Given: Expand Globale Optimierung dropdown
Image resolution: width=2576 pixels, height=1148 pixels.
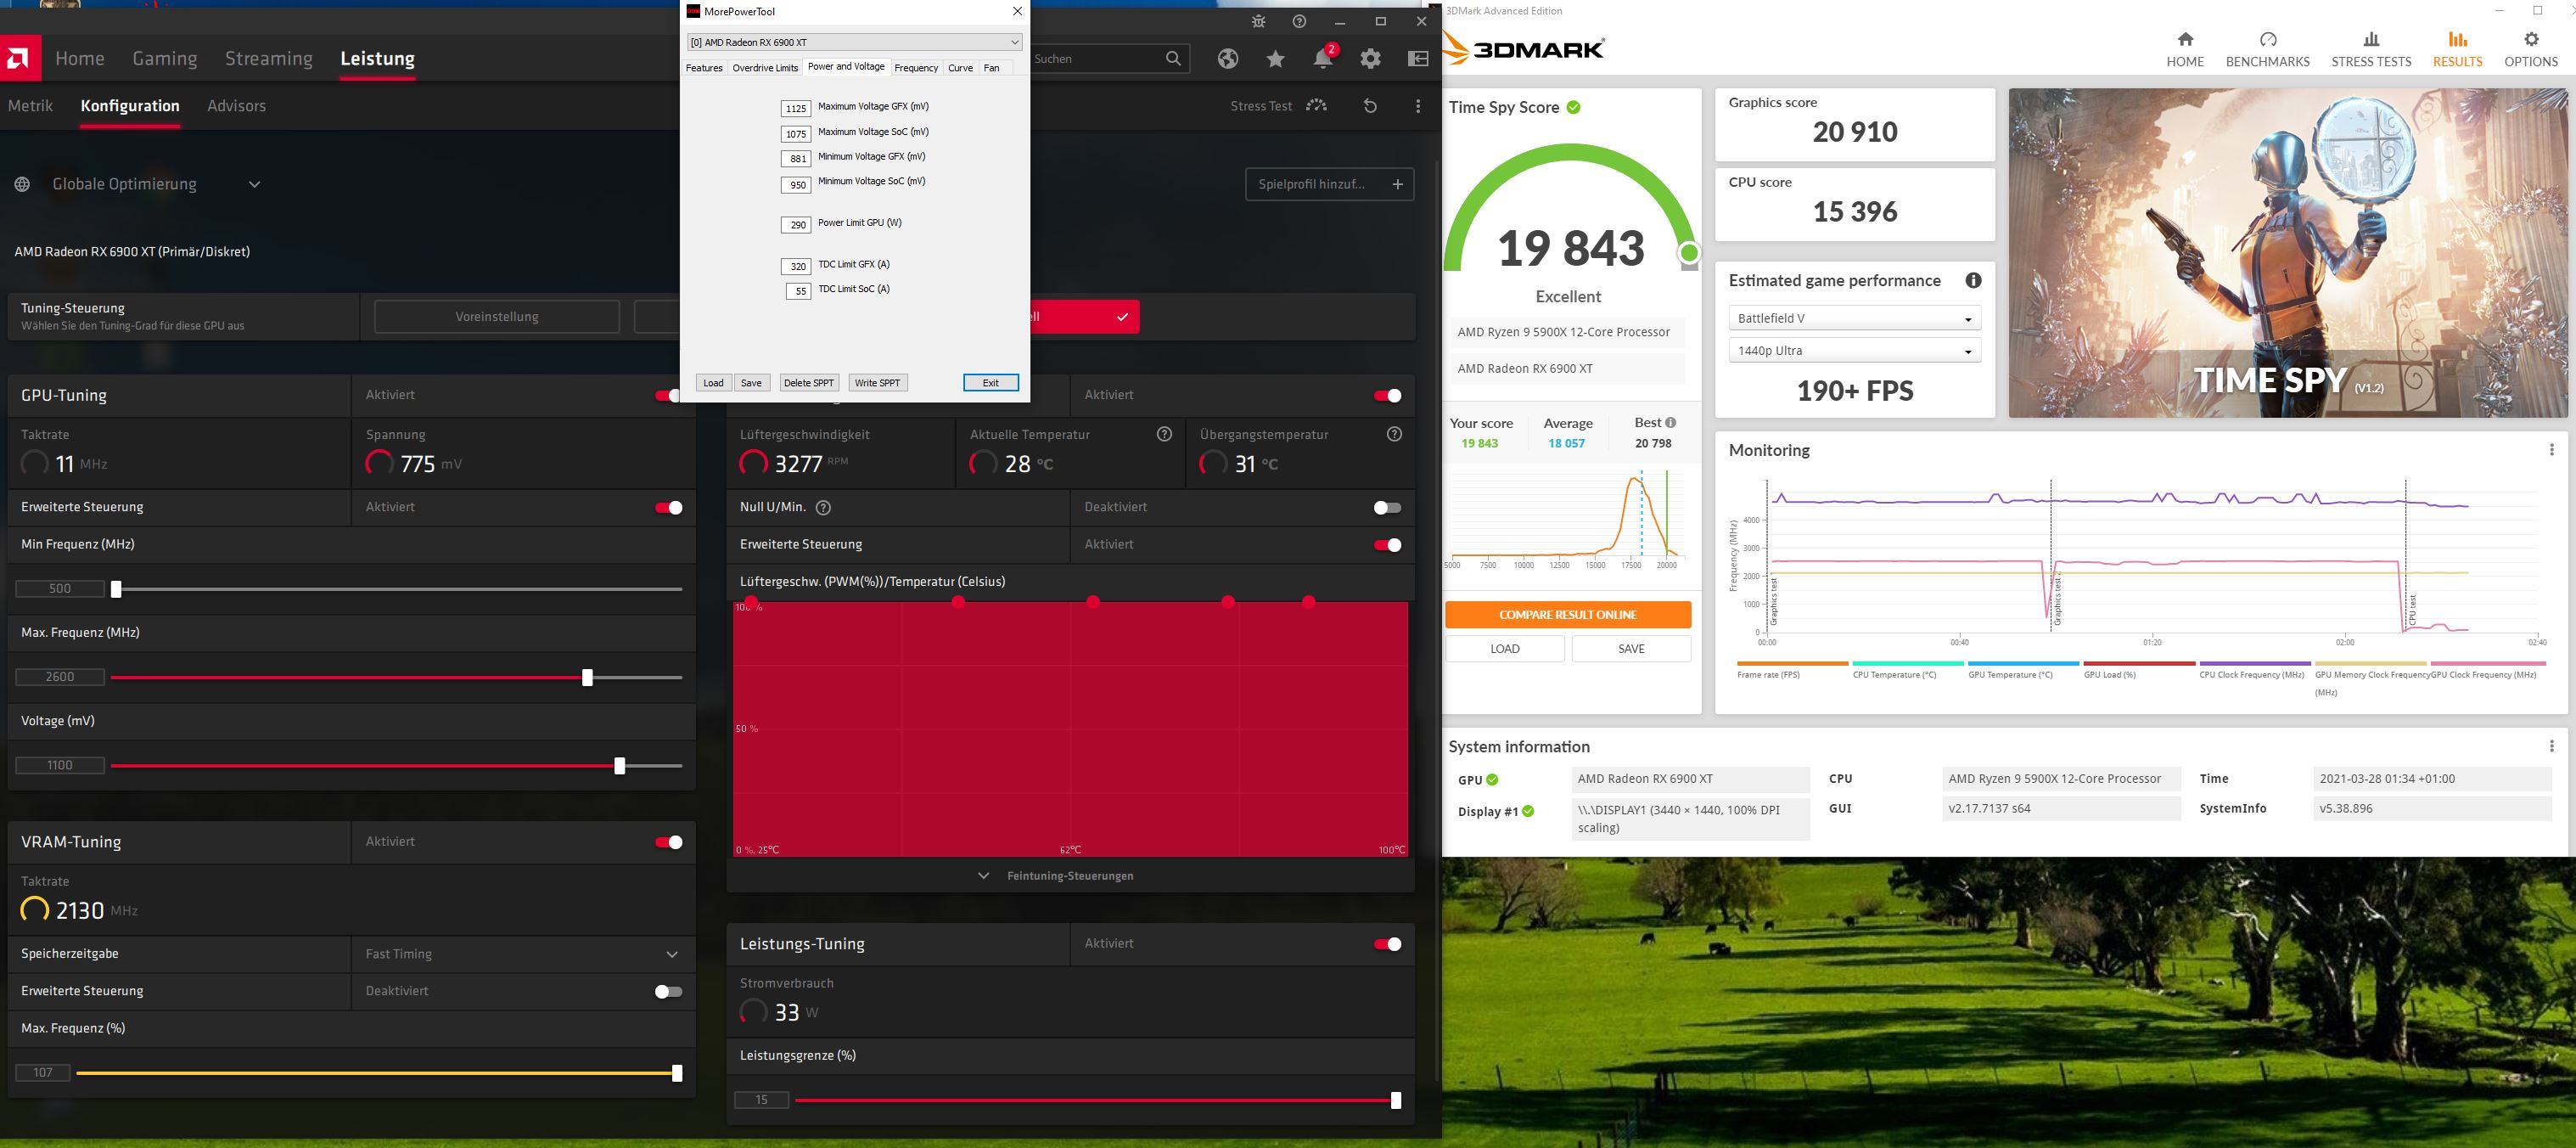Looking at the screenshot, I should [254, 184].
